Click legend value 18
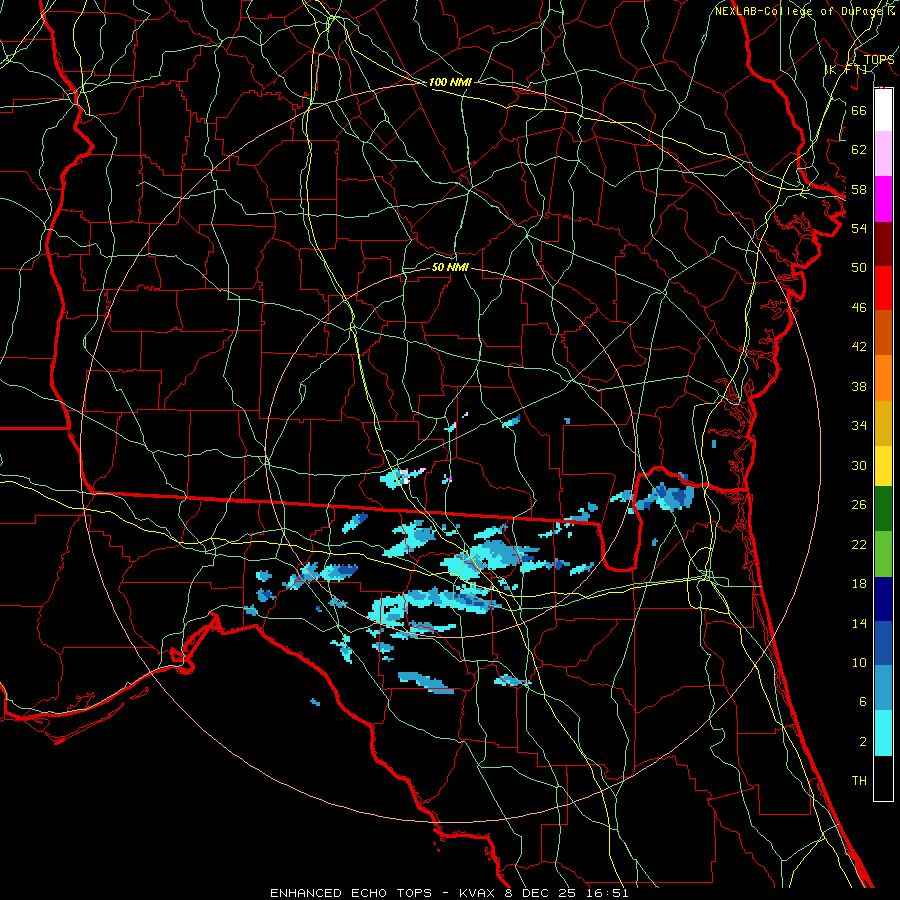900x900 pixels. click(859, 584)
